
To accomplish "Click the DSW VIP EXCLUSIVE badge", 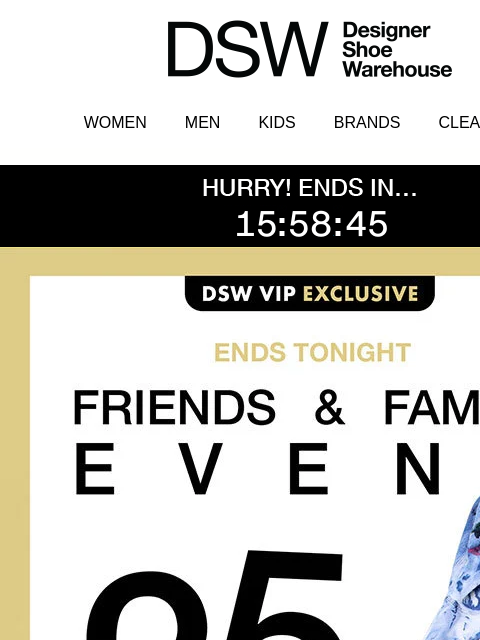I will tap(310, 293).
